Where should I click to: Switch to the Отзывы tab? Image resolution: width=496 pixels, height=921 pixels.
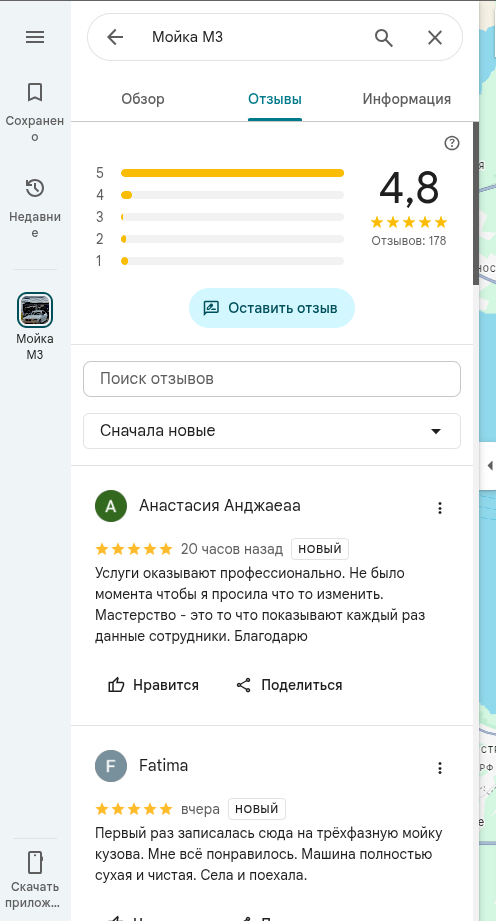(x=275, y=99)
